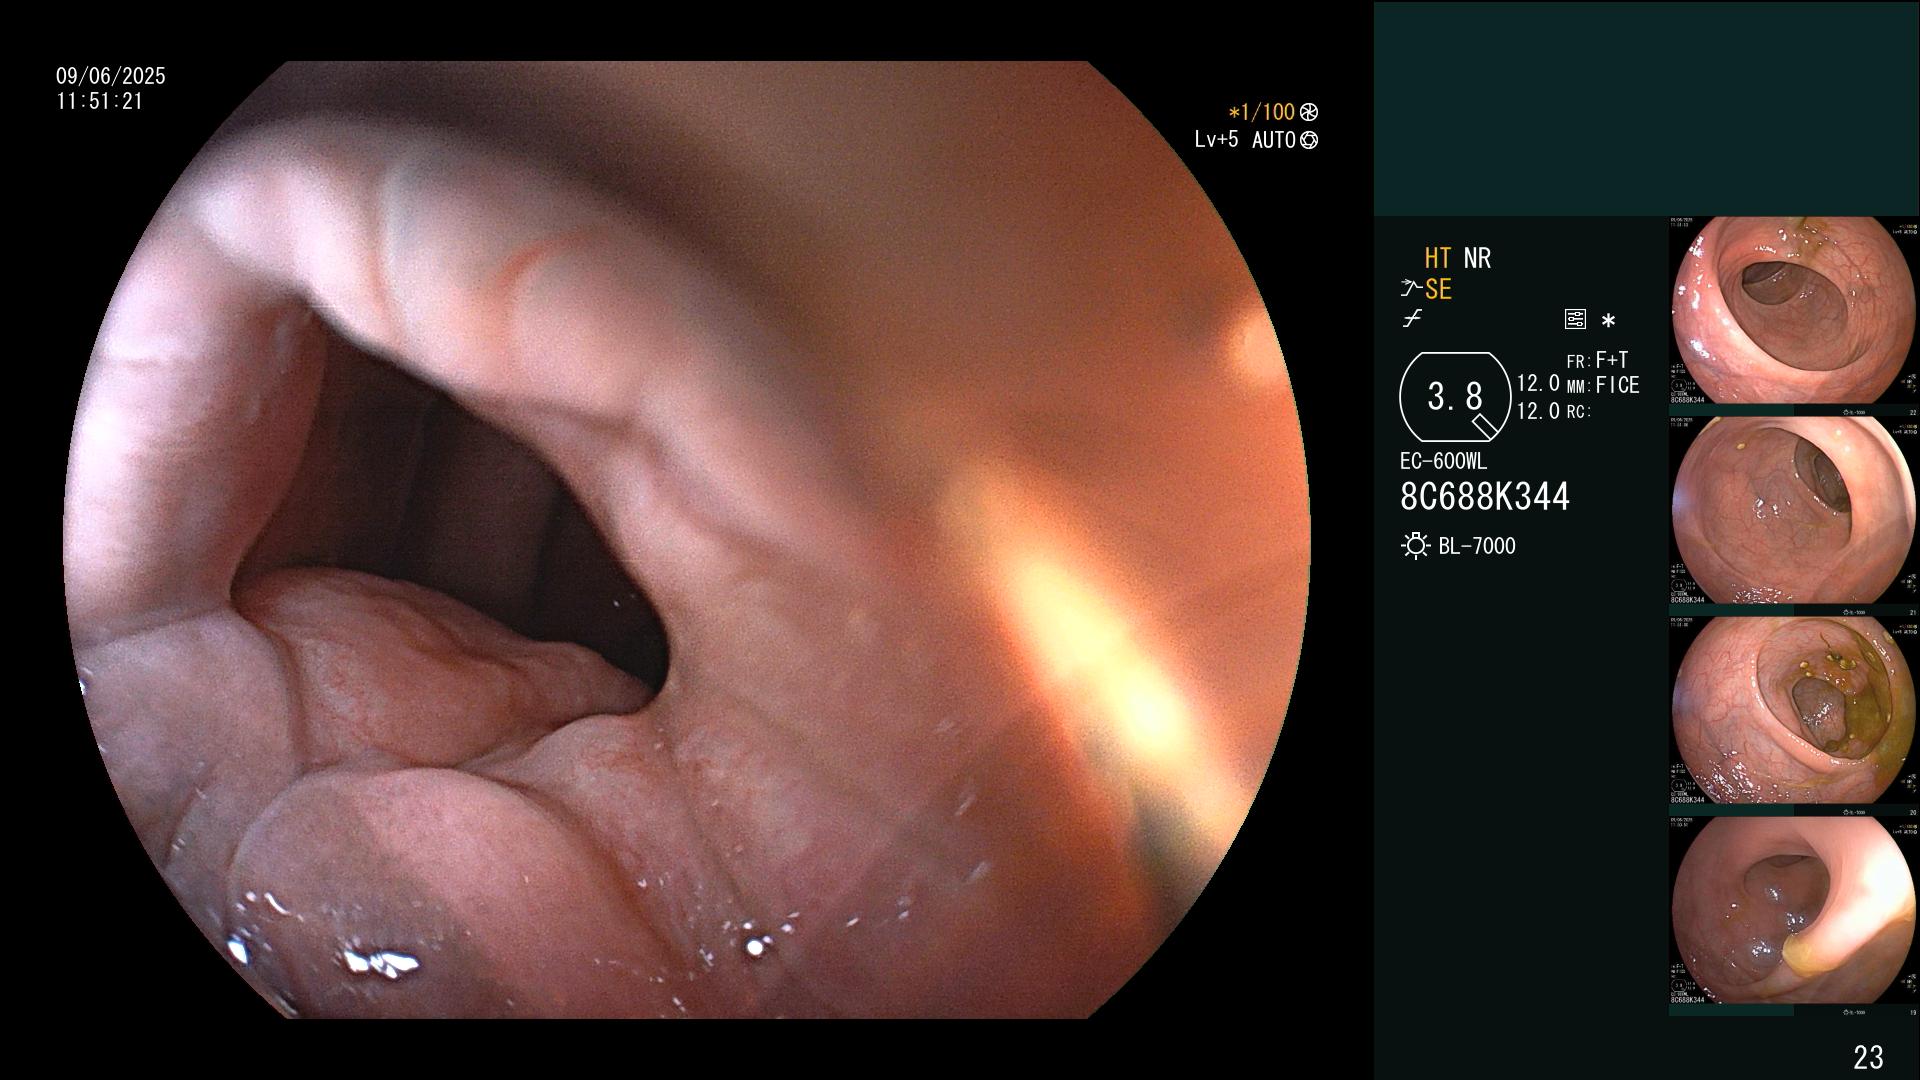Viewport: 1920px width, 1080px height.
Task: Click the NR noise reduction label
Action: (x=1477, y=259)
